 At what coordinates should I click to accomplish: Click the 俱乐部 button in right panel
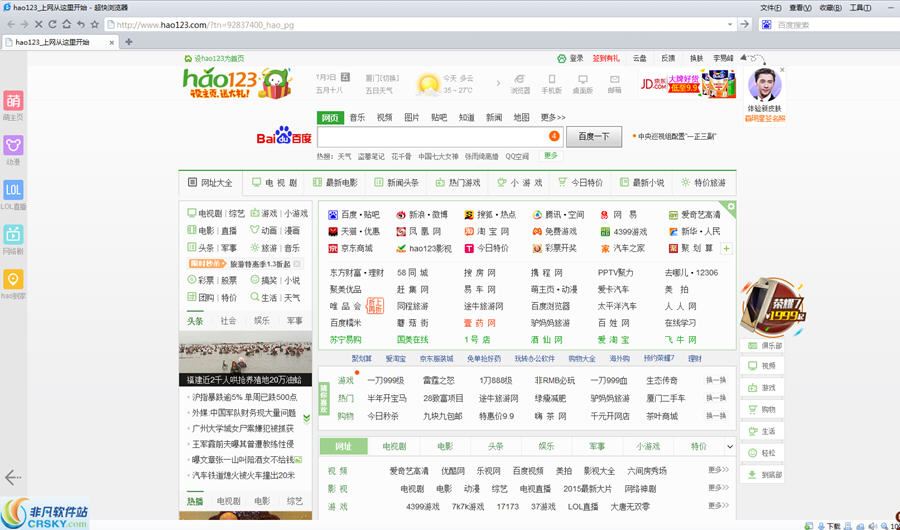tap(762, 346)
